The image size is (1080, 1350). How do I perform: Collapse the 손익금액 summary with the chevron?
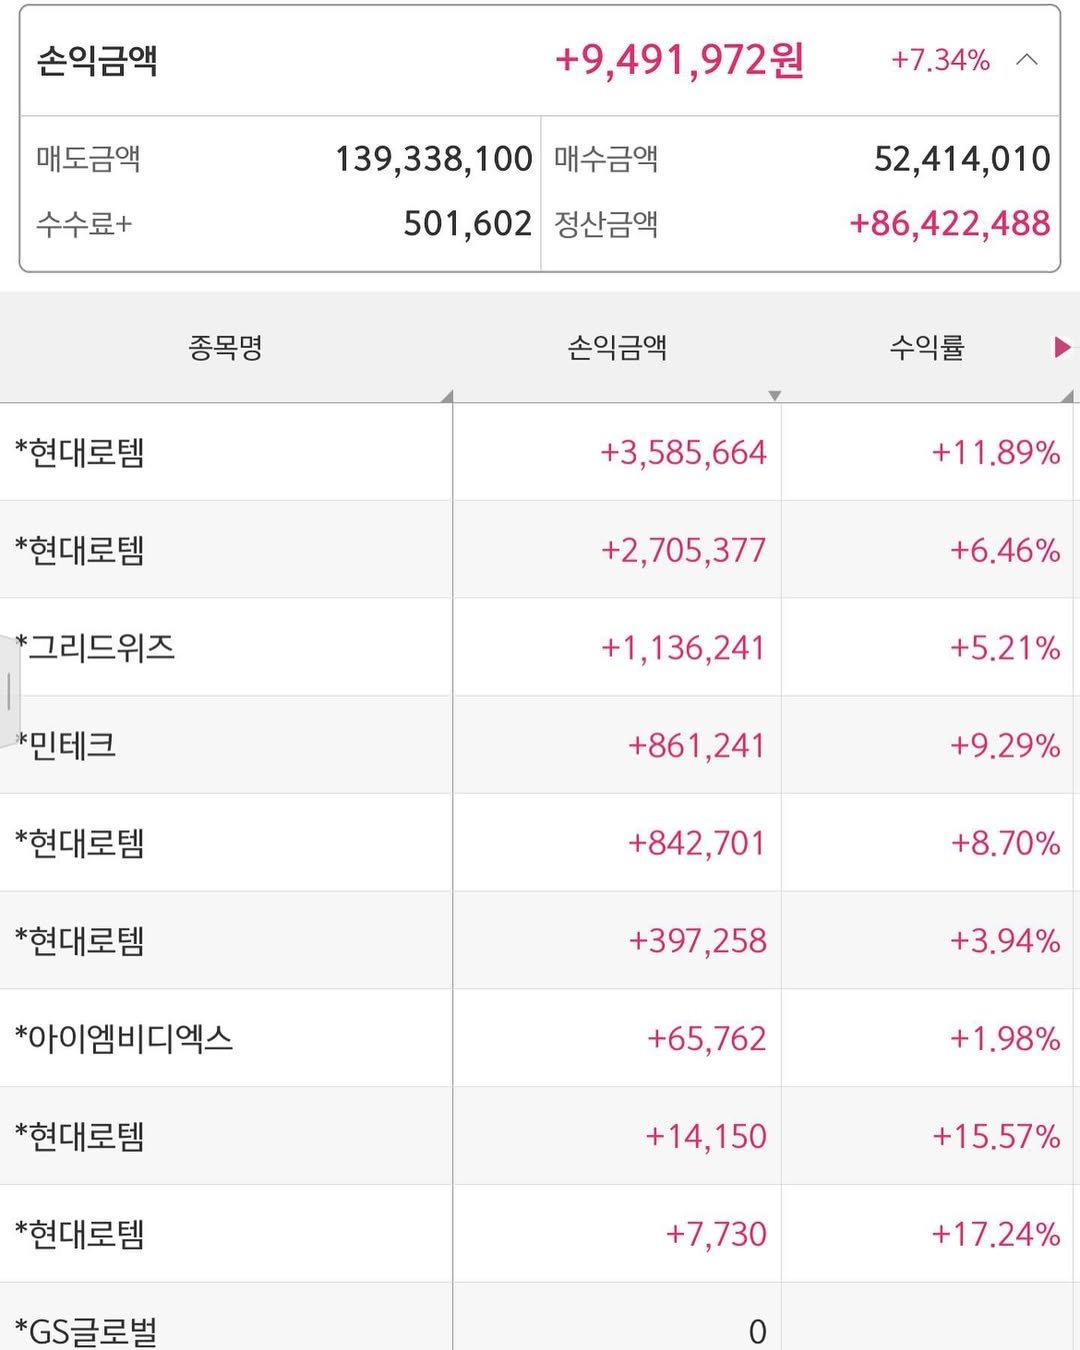click(x=1027, y=60)
